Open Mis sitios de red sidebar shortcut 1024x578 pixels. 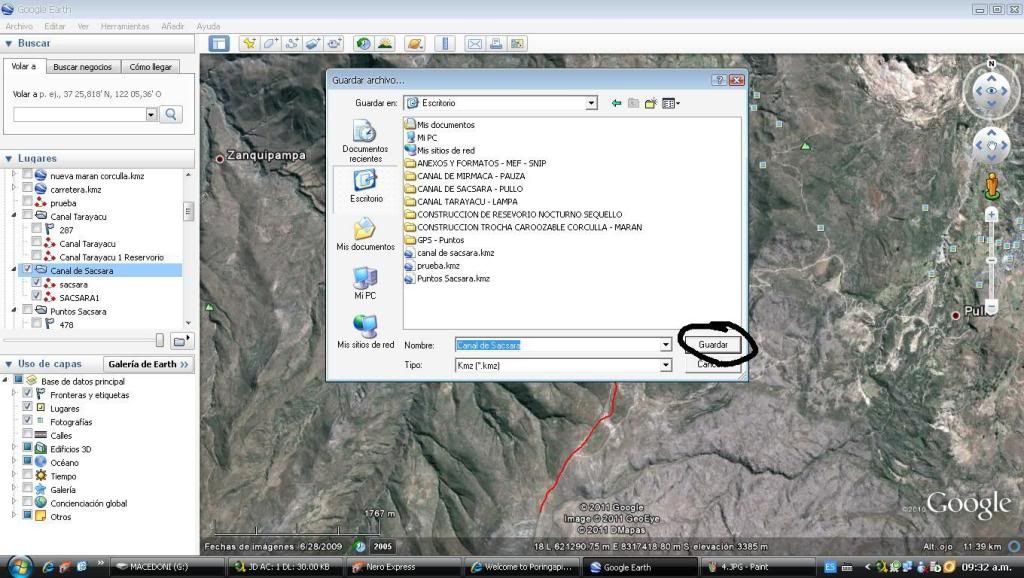coord(365,332)
